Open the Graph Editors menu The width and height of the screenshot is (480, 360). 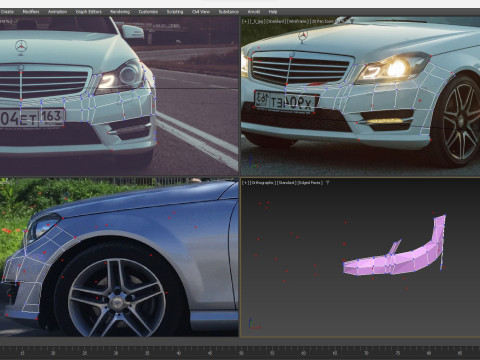pos(89,12)
